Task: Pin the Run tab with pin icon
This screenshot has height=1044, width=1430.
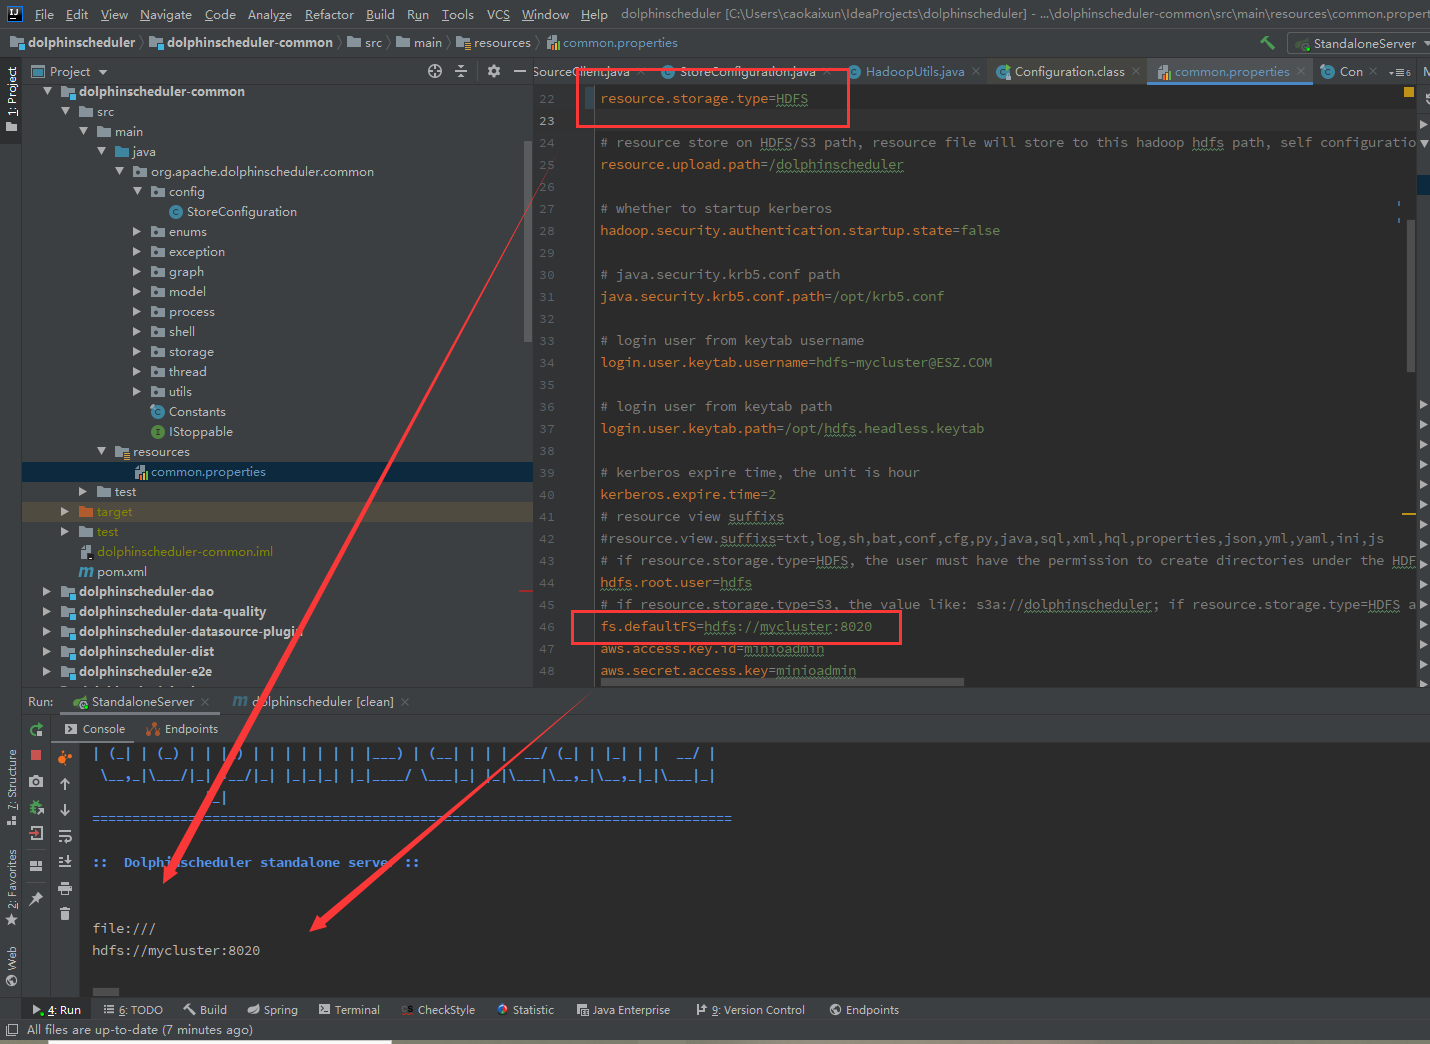Action: pyautogui.click(x=36, y=898)
